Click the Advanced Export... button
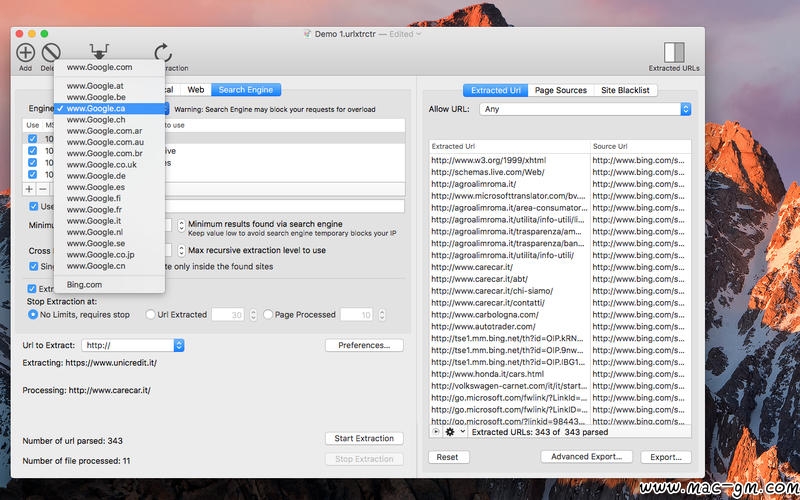The image size is (800, 500). [x=586, y=457]
